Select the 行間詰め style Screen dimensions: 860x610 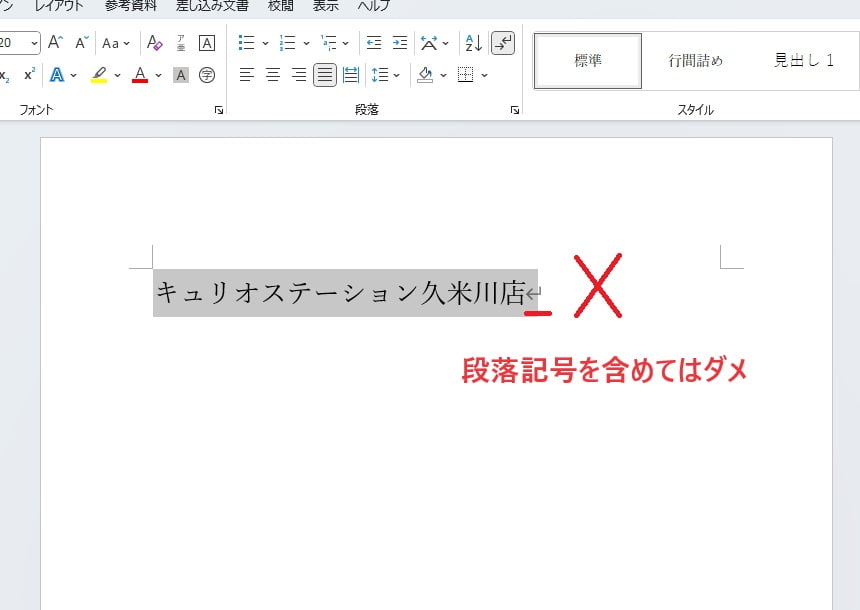[695, 60]
